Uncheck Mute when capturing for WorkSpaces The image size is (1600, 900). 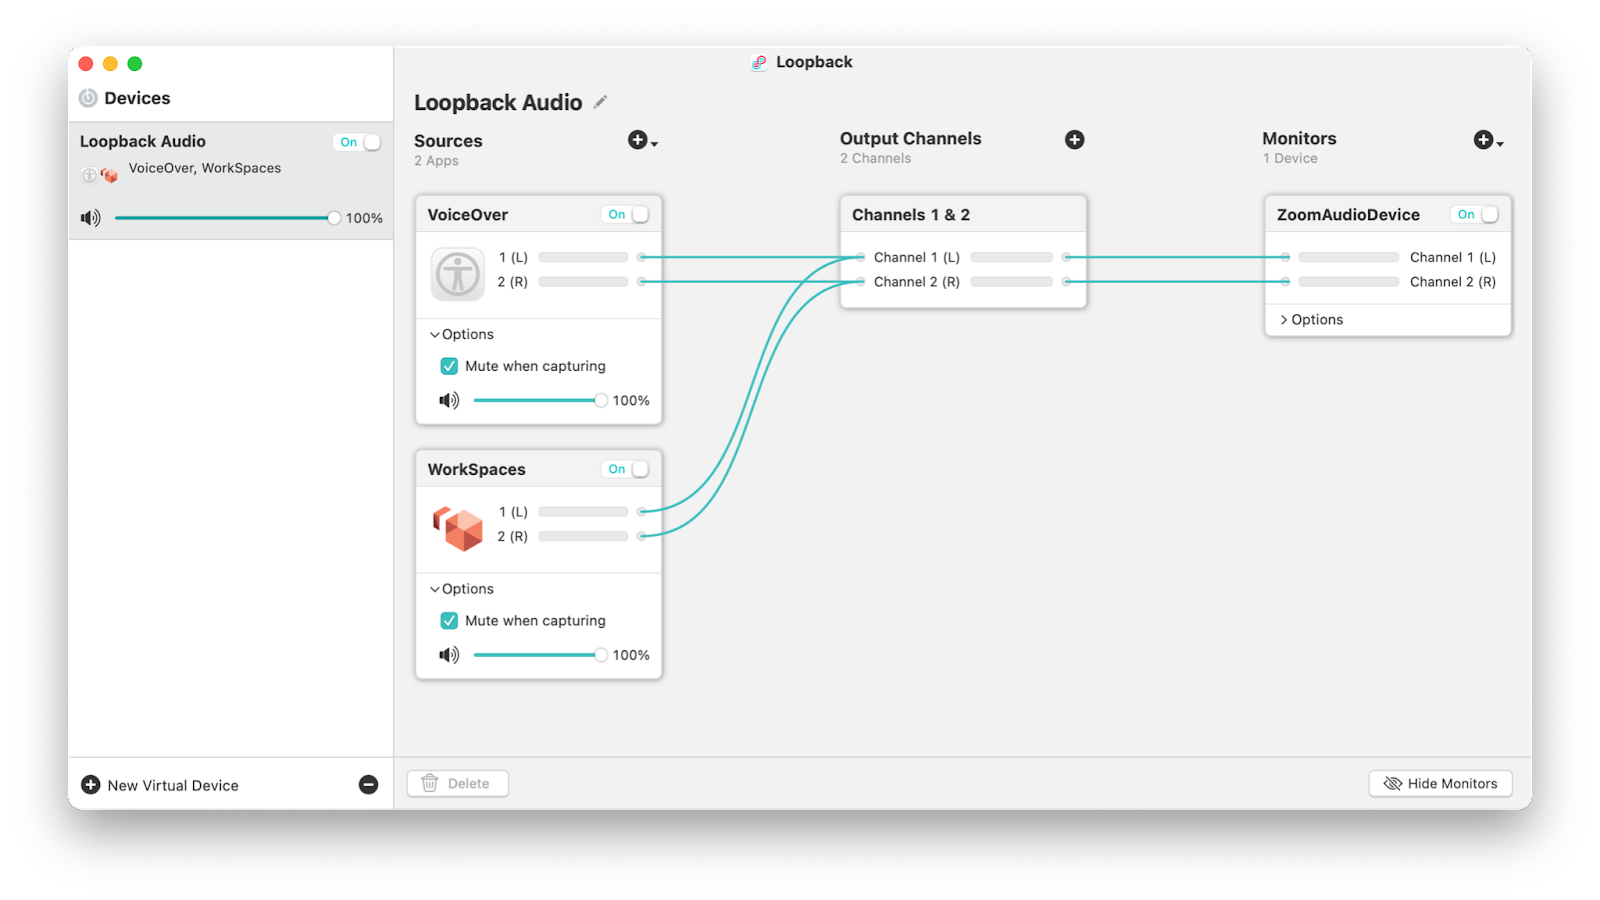click(449, 621)
